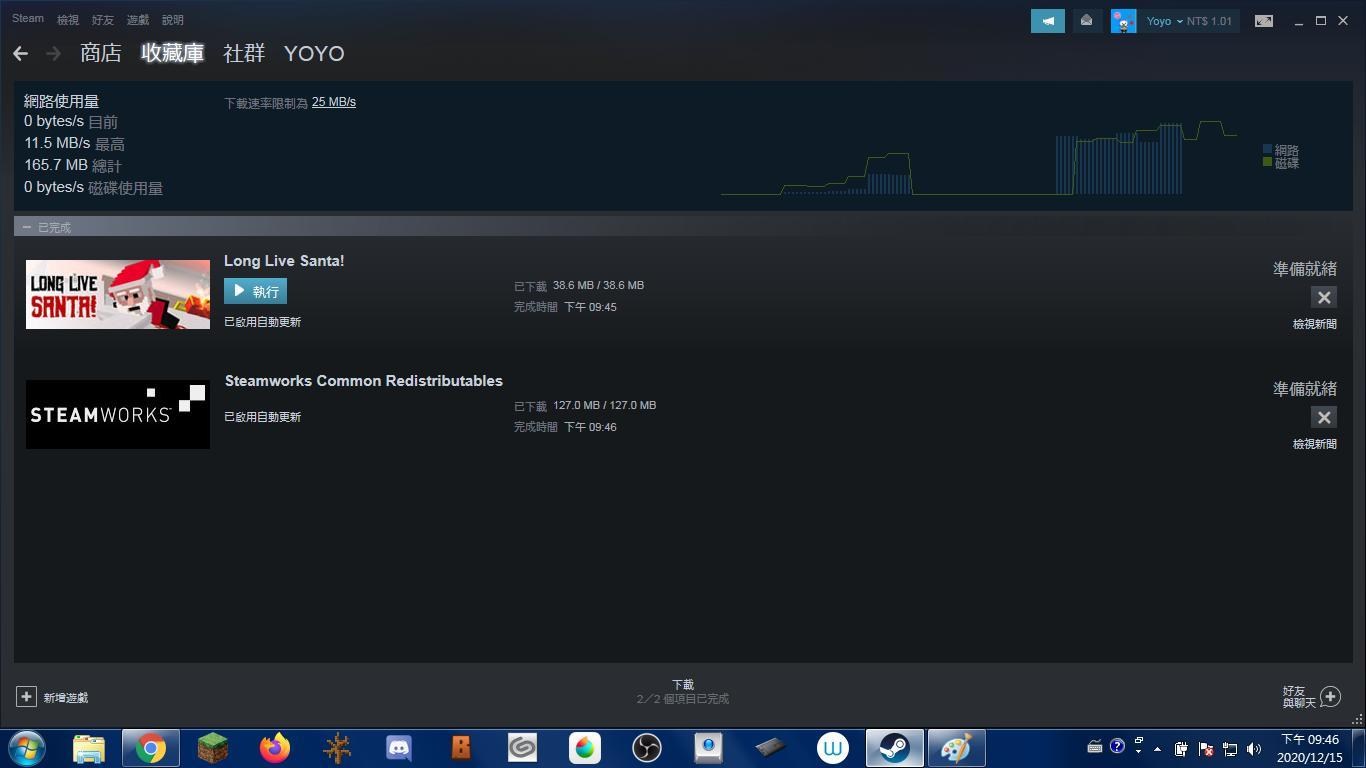Open Steamworks Common Redistributables title
This screenshot has height=768, width=1366.
pyautogui.click(x=364, y=381)
